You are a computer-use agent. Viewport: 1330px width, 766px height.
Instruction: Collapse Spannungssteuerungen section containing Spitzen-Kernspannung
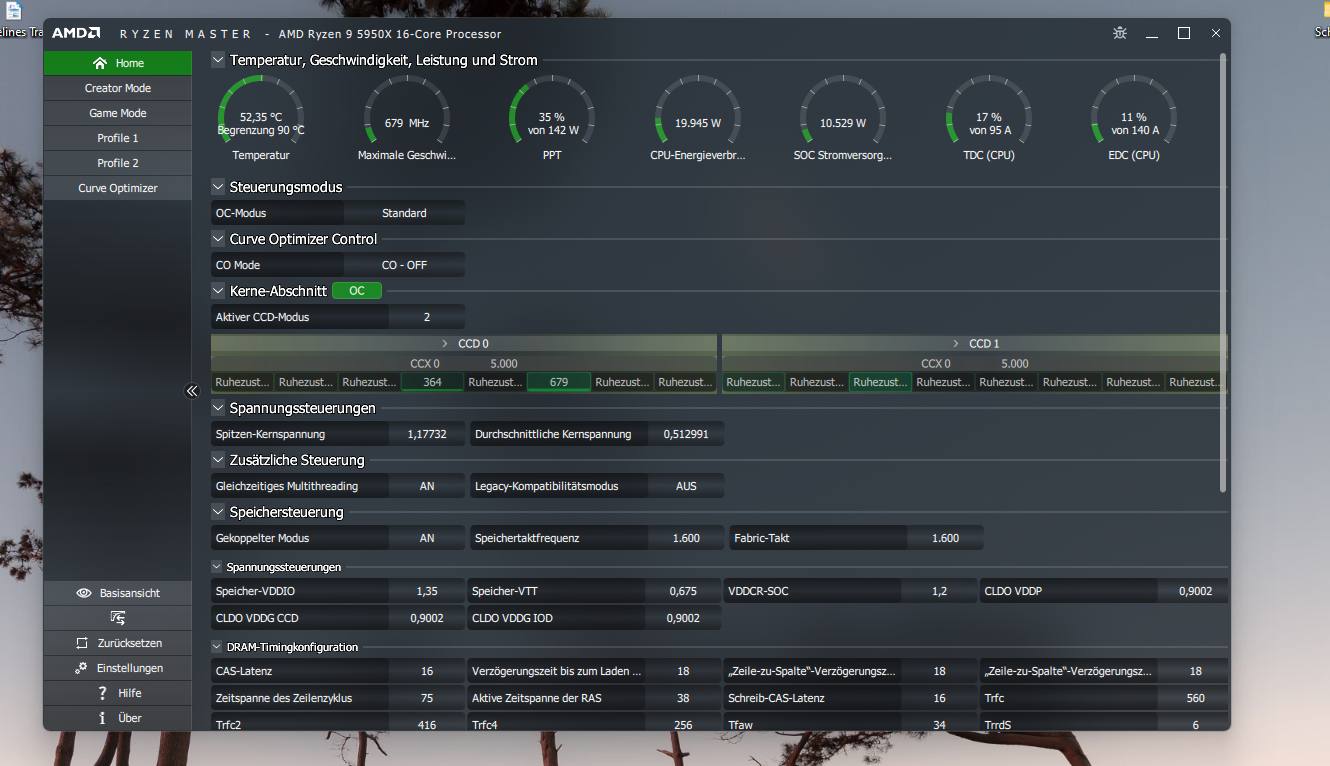tap(218, 408)
